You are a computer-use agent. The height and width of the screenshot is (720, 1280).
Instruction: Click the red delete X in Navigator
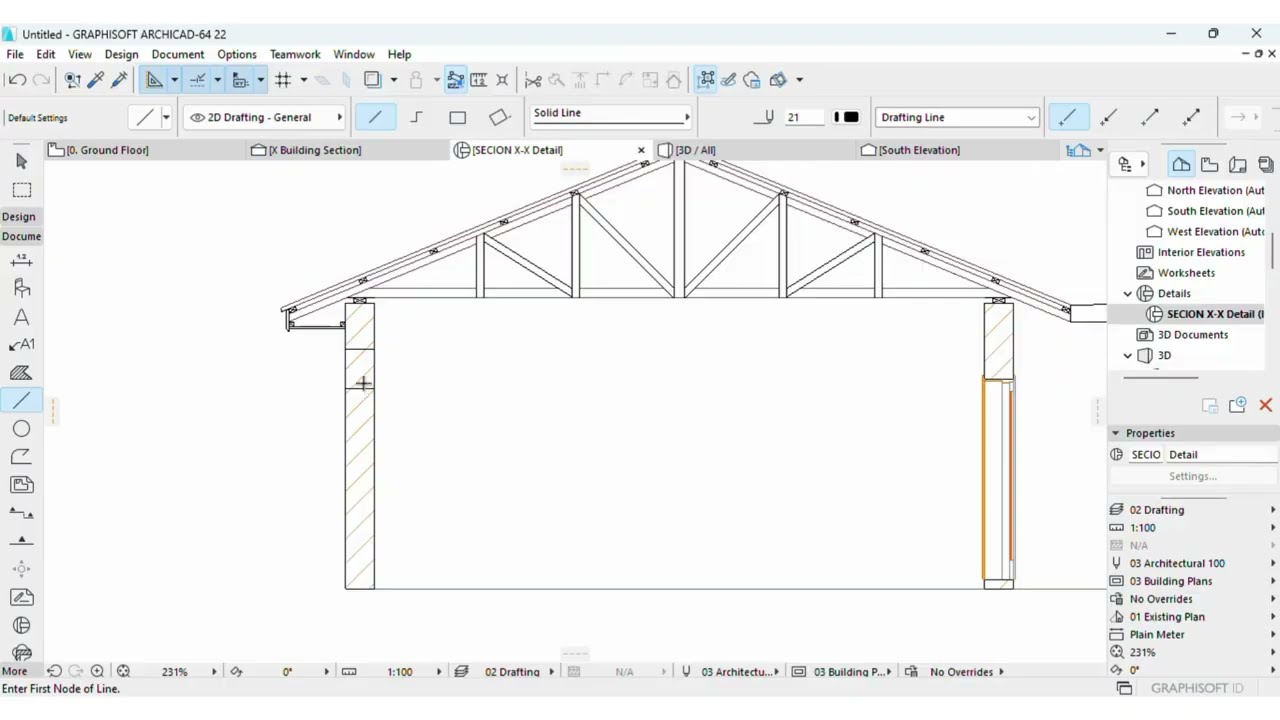[x=1265, y=405]
